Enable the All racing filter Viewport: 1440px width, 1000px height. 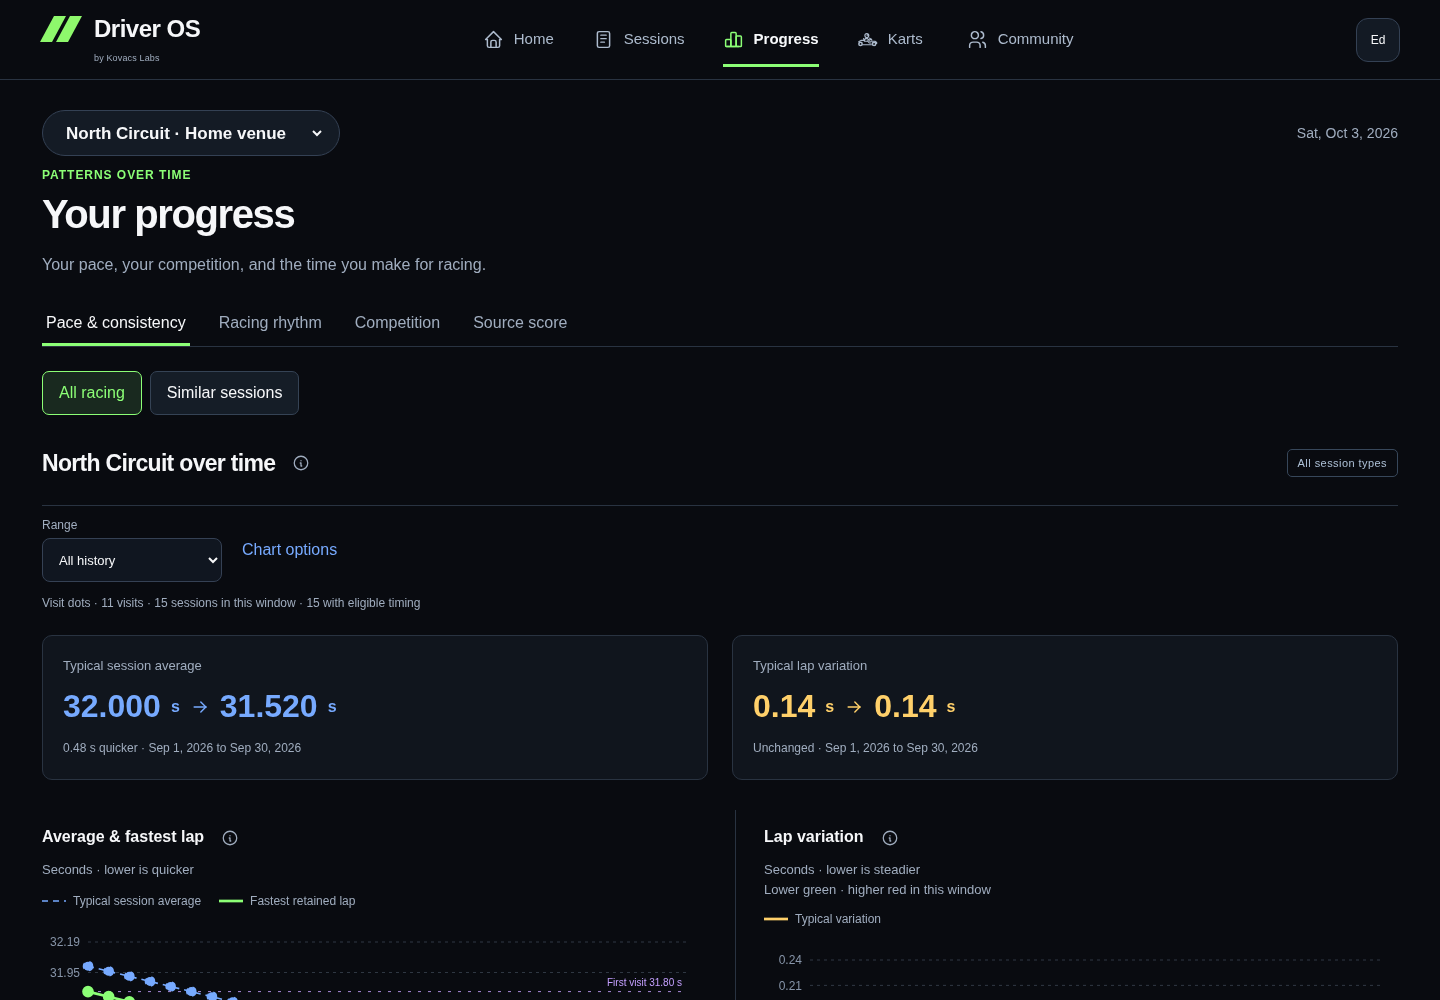pyautogui.click(x=92, y=393)
